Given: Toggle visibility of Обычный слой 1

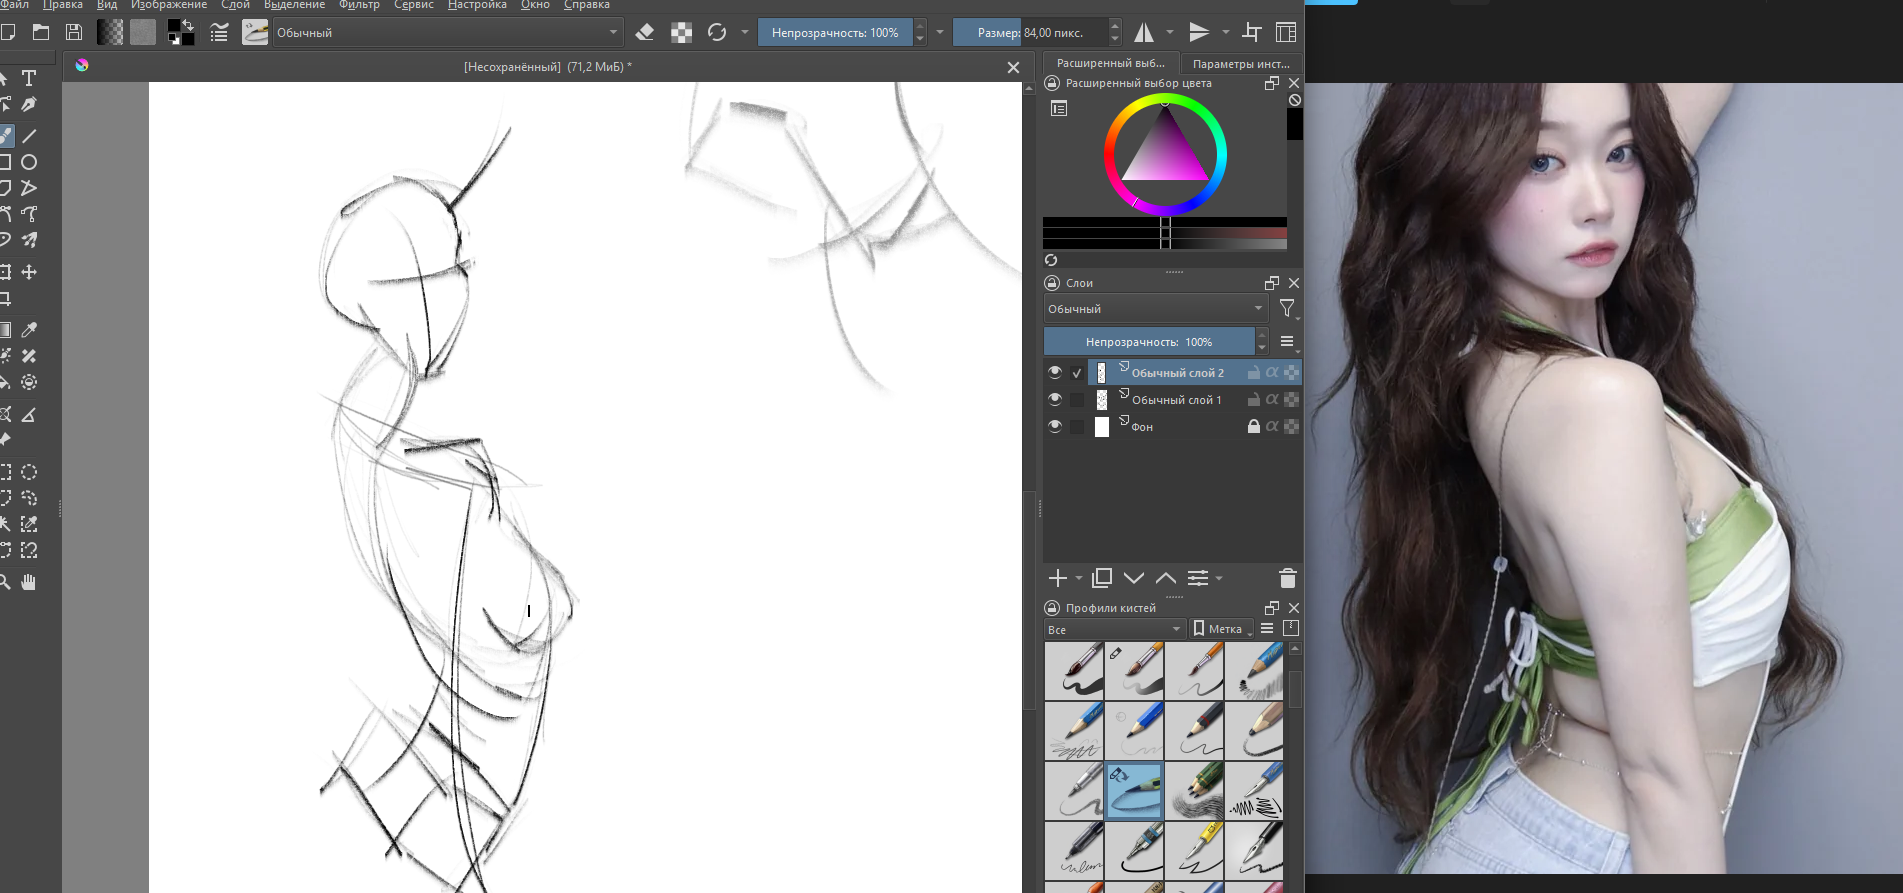Looking at the screenshot, I should point(1055,399).
